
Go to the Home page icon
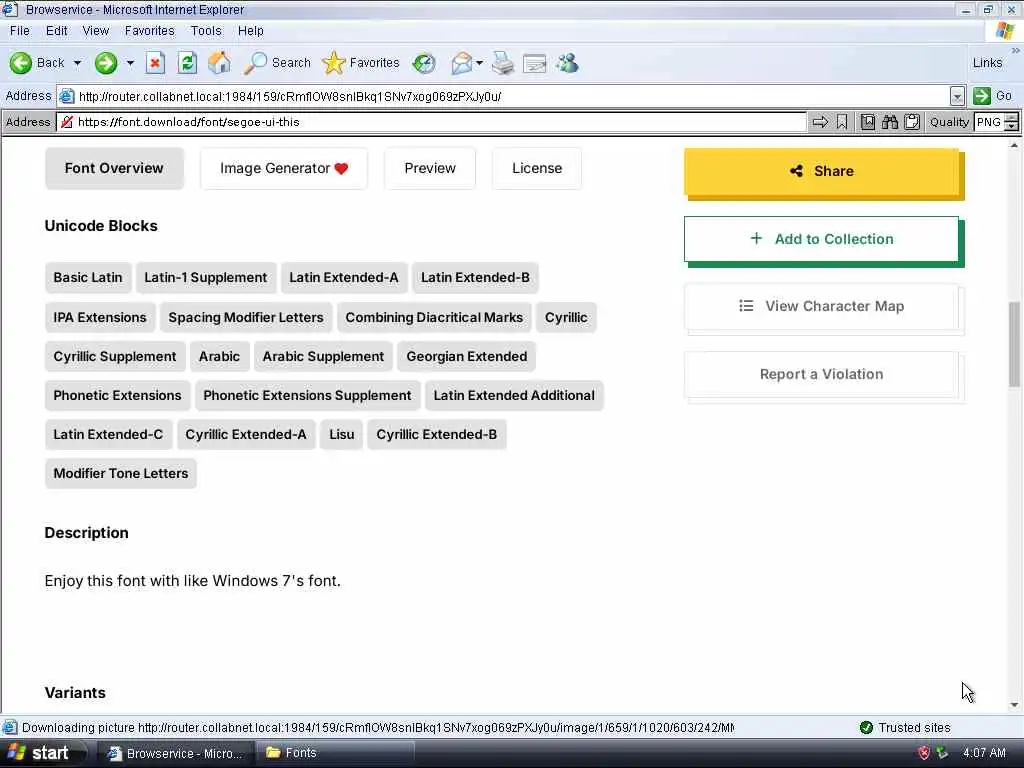point(219,63)
